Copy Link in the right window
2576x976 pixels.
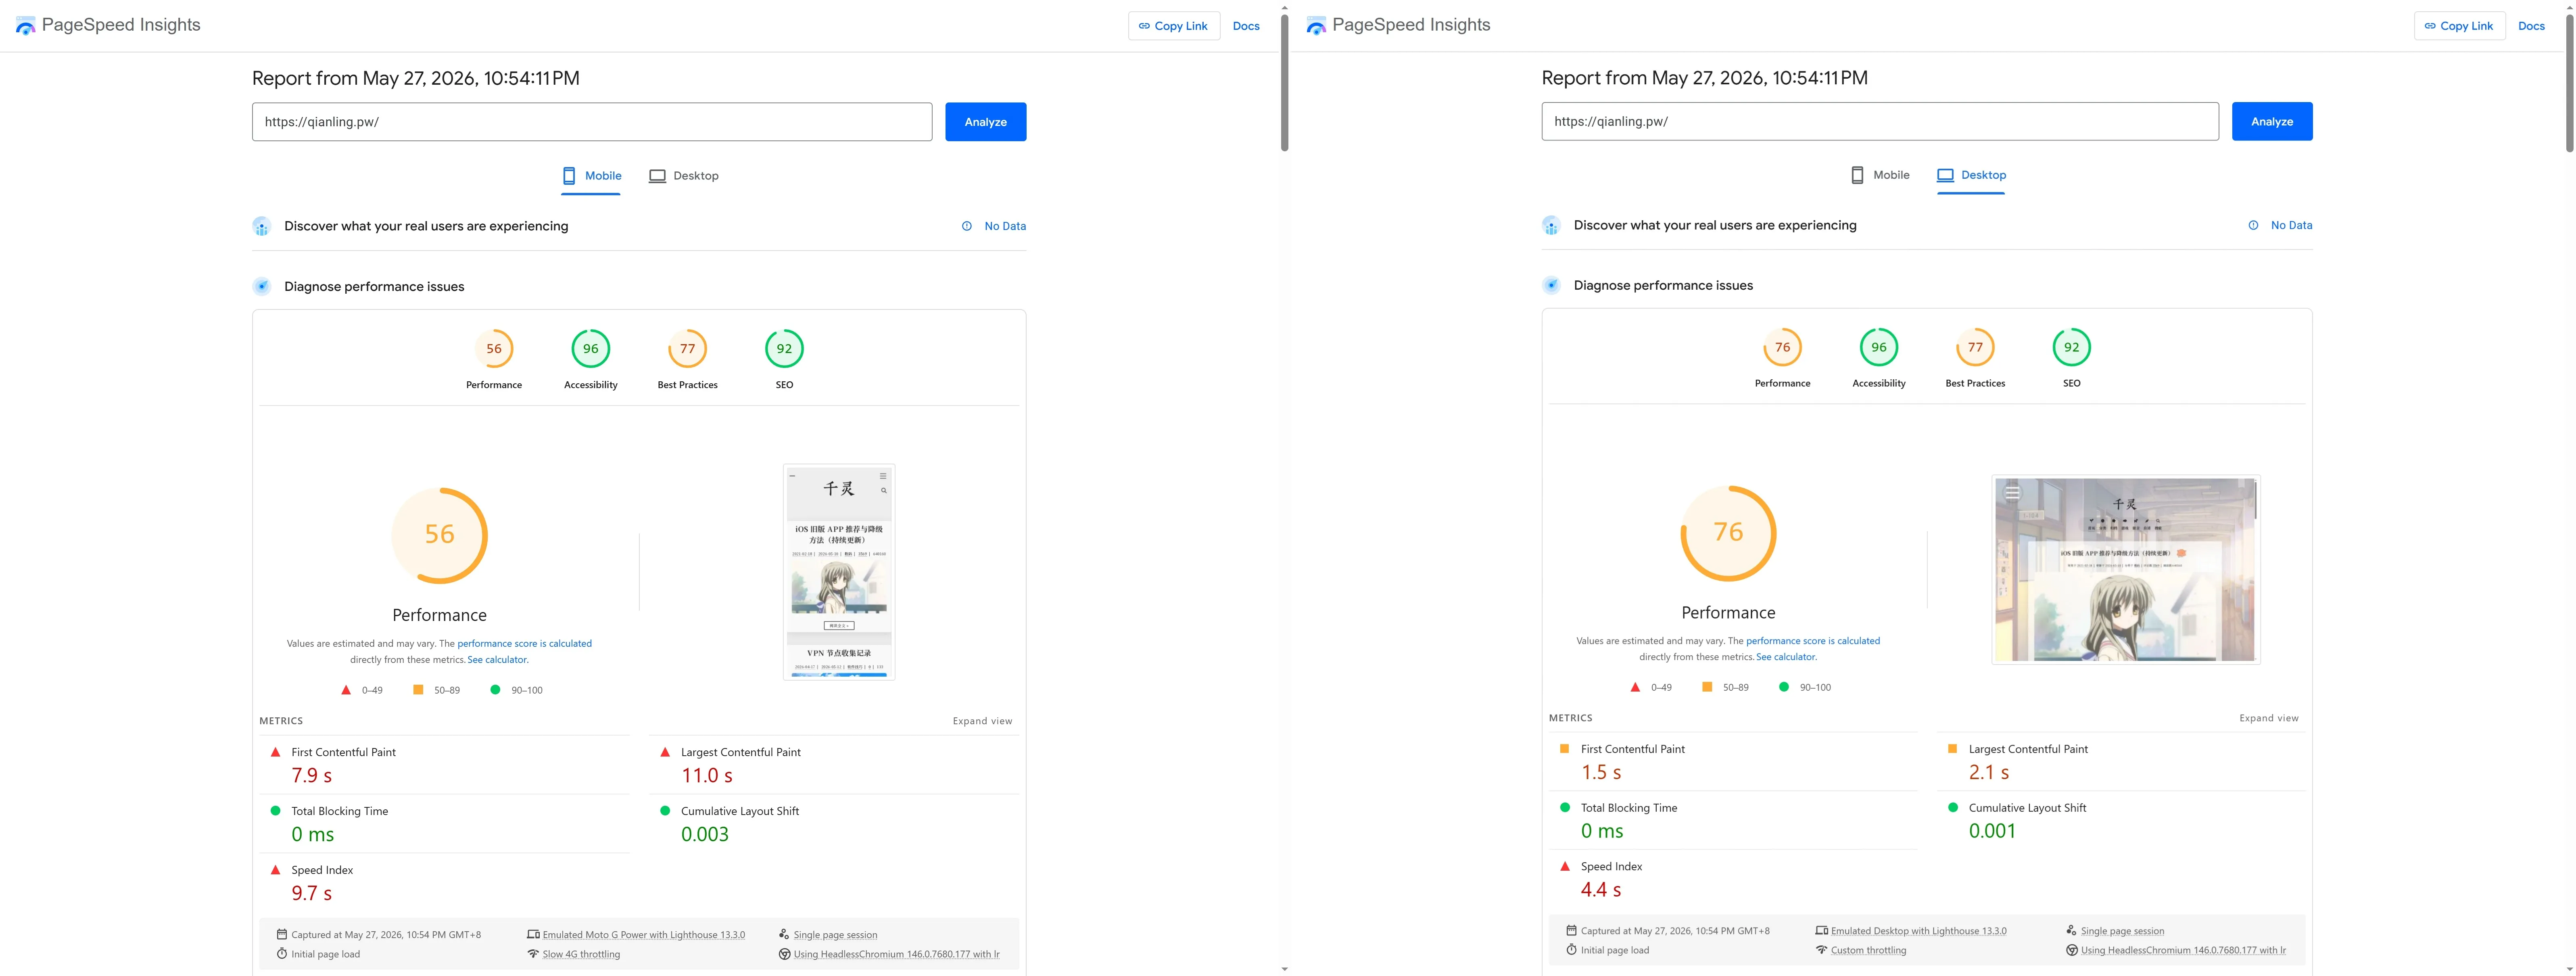coord(2460,26)
